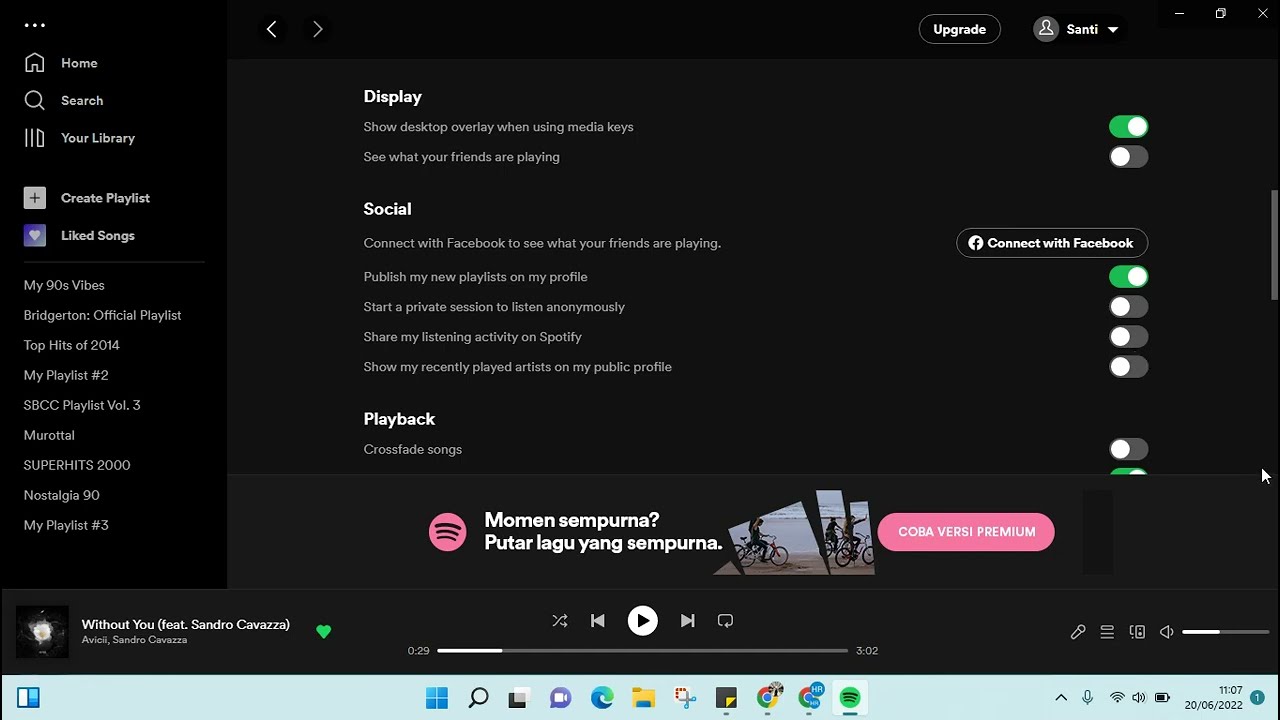
Task: Enable shuffle
Action: pos(560,621)
